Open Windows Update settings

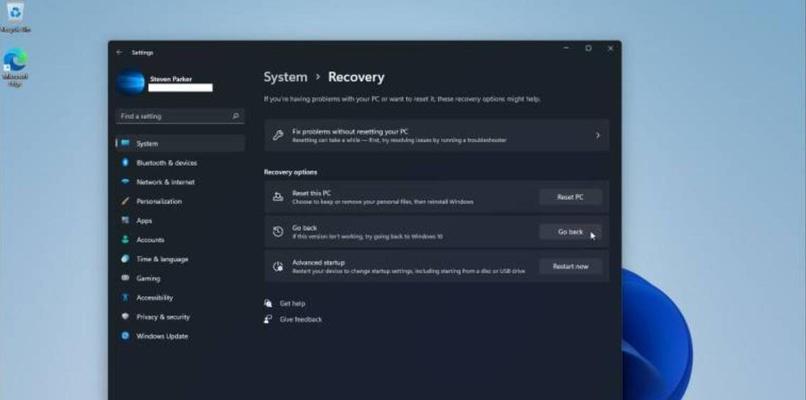pyautogui.click(x=180, y=336)
